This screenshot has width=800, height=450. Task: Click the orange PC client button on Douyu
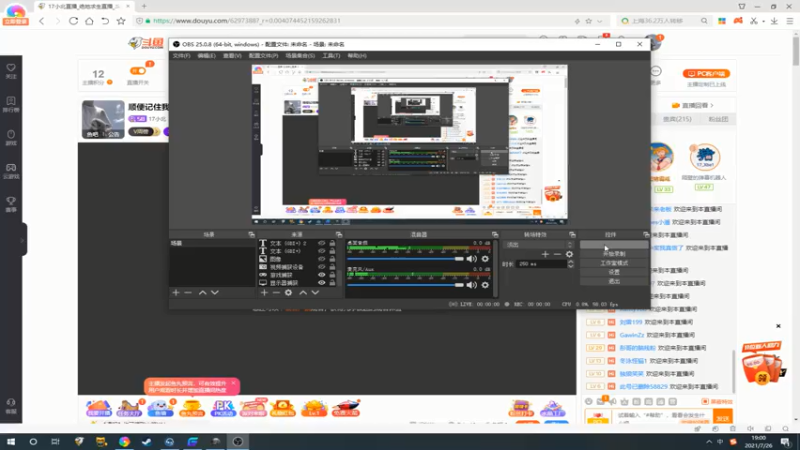pyautogui.click(x=706, y=73)
